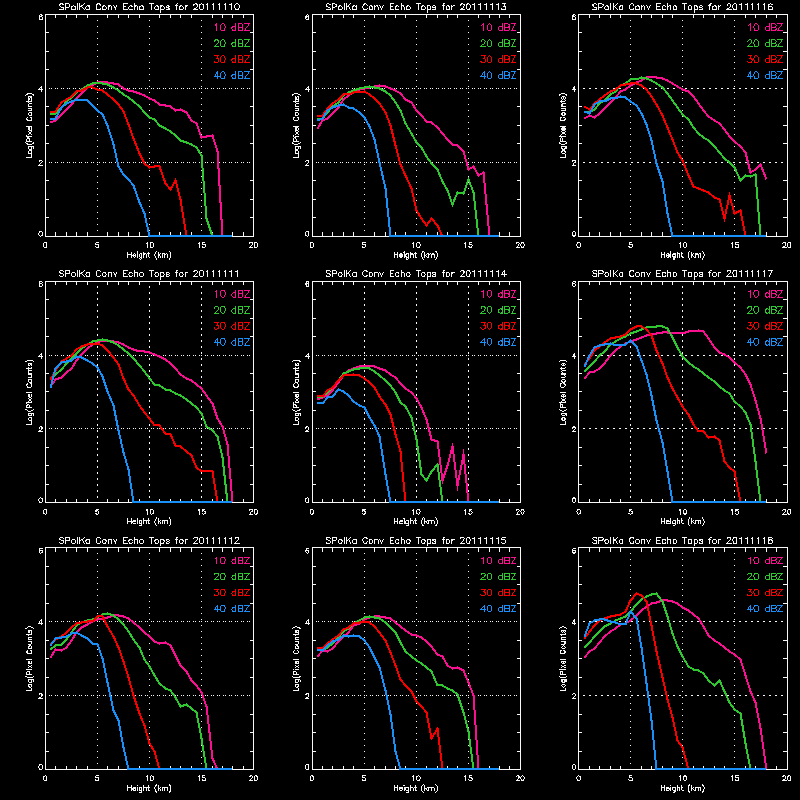800x800 pixels.
Task: Click 'Height (km)' axis label under 20111117 plot
Action: pyautogui.click(x=683, y=521)
